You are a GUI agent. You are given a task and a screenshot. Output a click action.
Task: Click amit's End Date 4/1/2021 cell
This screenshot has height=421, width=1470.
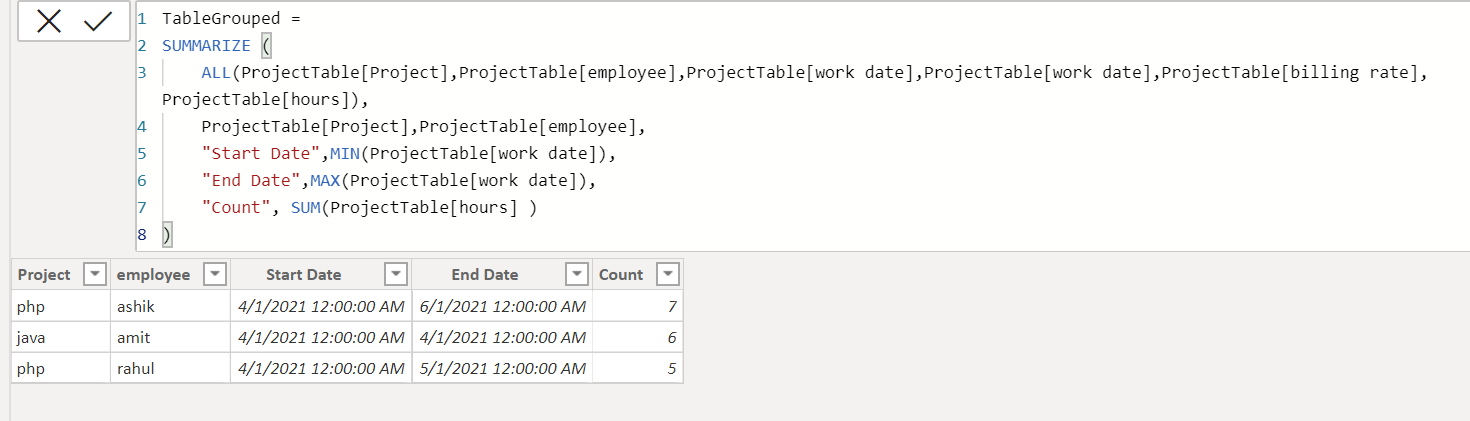(502, 337)
